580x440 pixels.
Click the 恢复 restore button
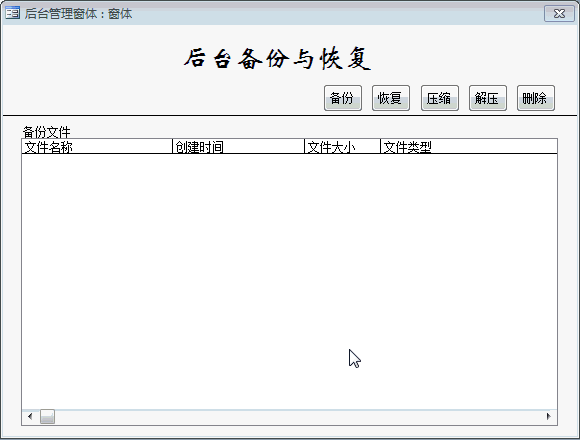coord(391,98)
